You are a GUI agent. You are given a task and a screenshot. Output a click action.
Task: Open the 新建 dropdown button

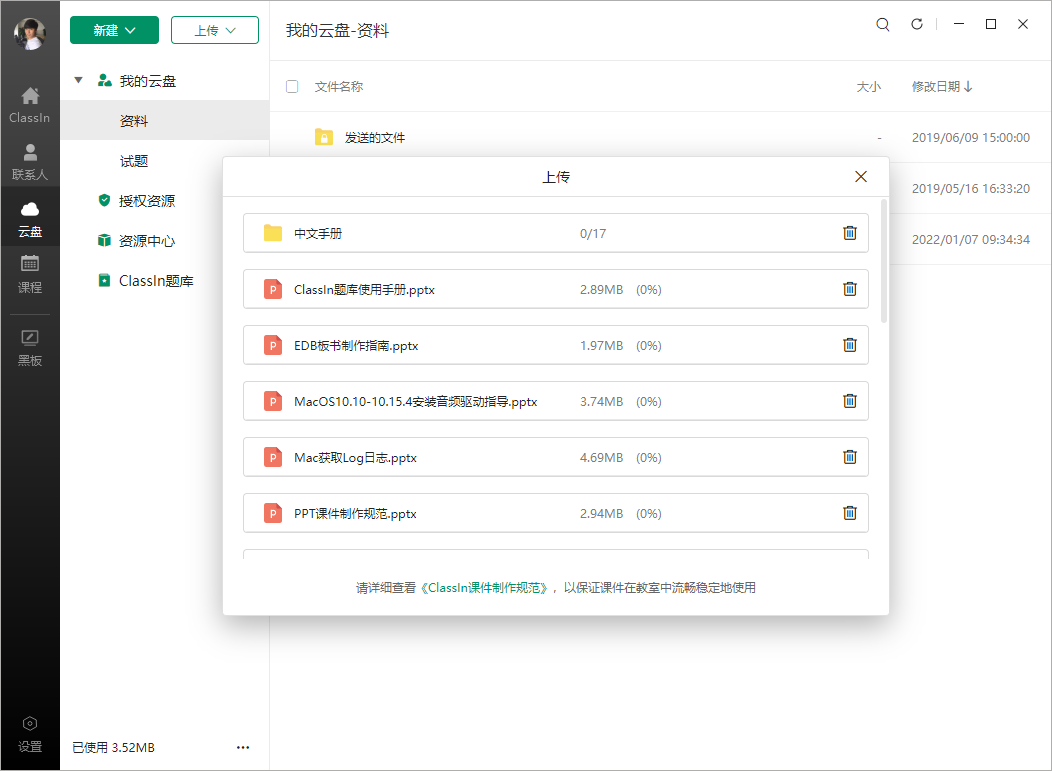(x=114, y=30)
